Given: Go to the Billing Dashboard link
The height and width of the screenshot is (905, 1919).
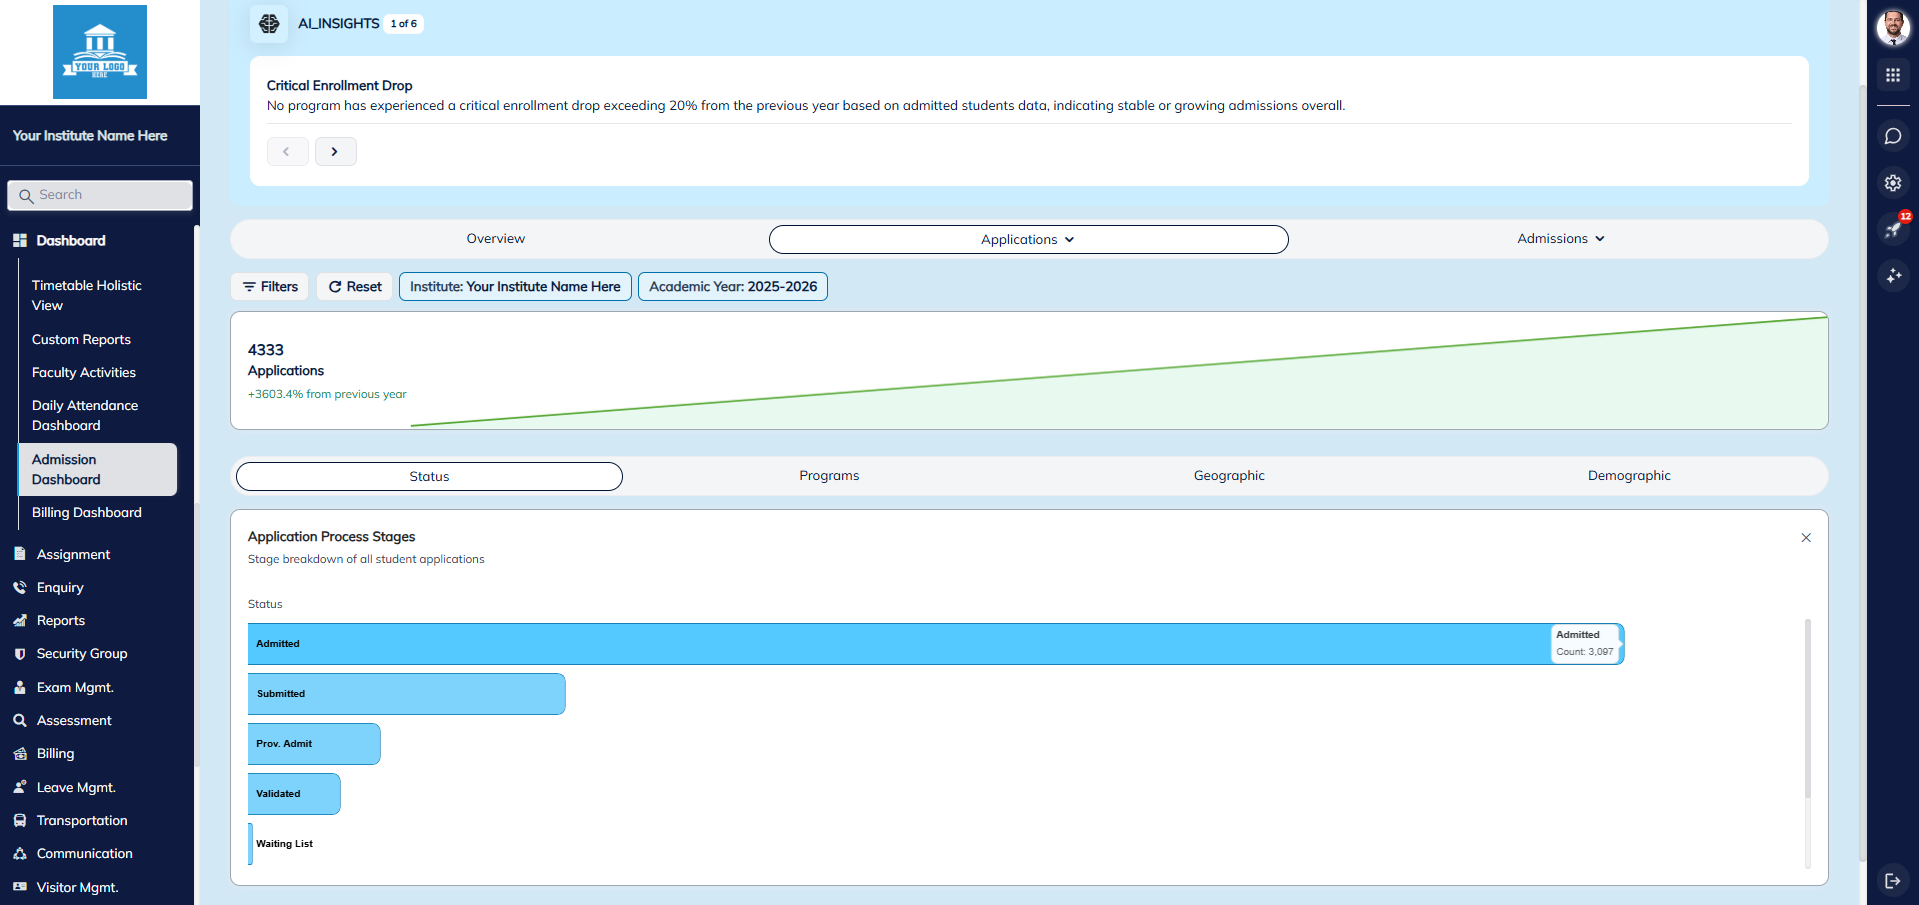Looking at the screenshot, I should (x=86, y=512).
